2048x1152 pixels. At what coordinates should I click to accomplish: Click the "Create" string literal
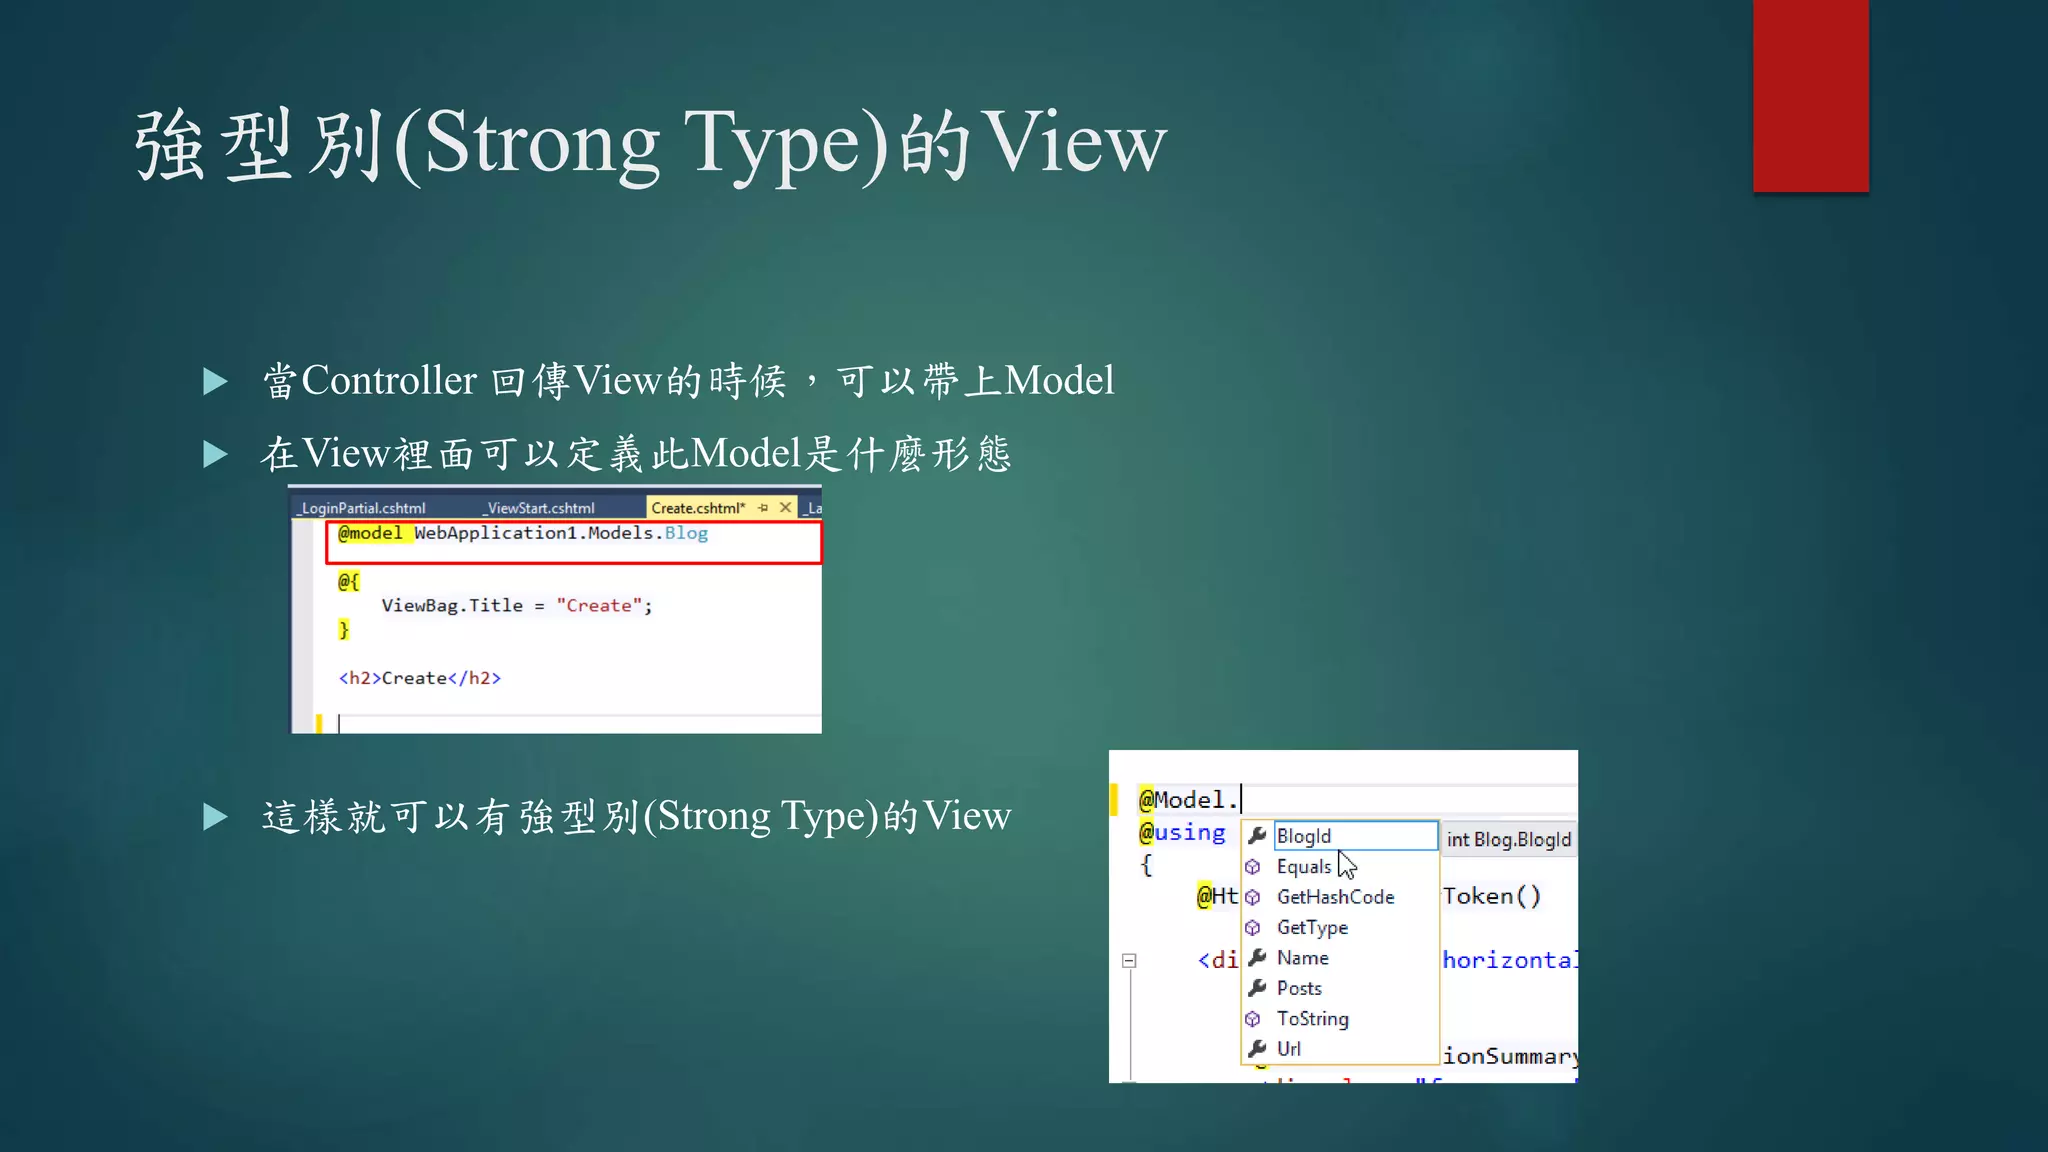point(599,606)
